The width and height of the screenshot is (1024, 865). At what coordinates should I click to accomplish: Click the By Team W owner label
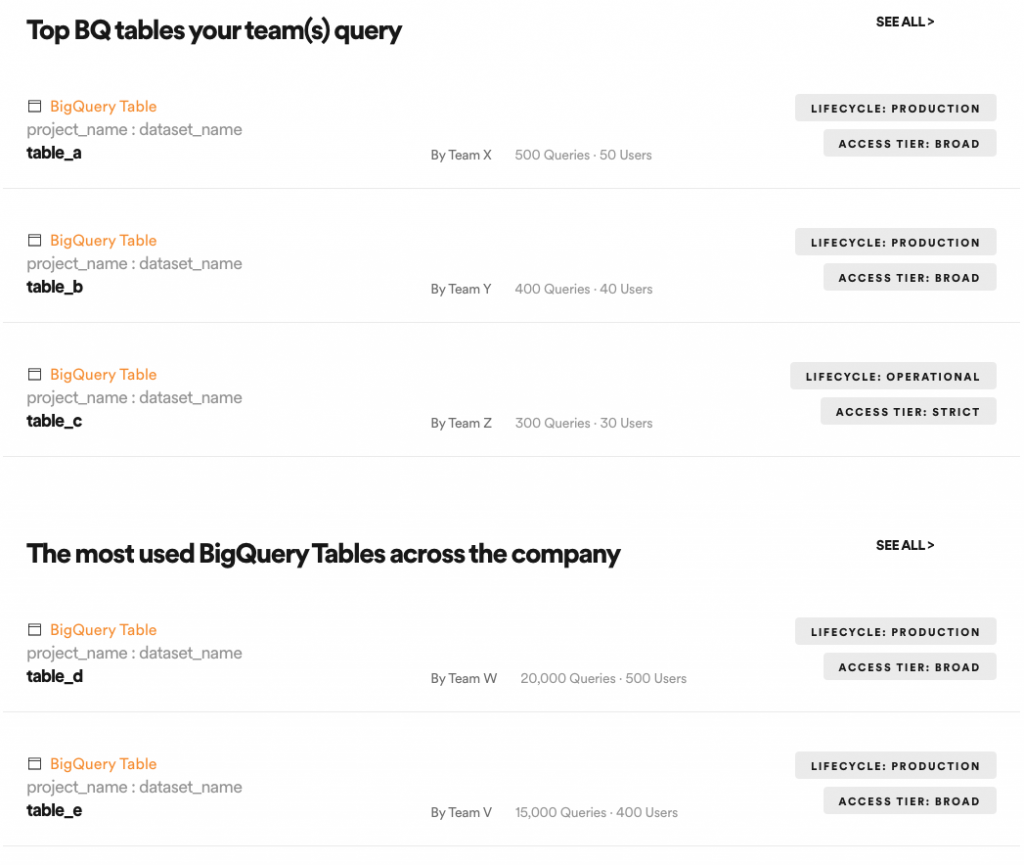point(463,678)
